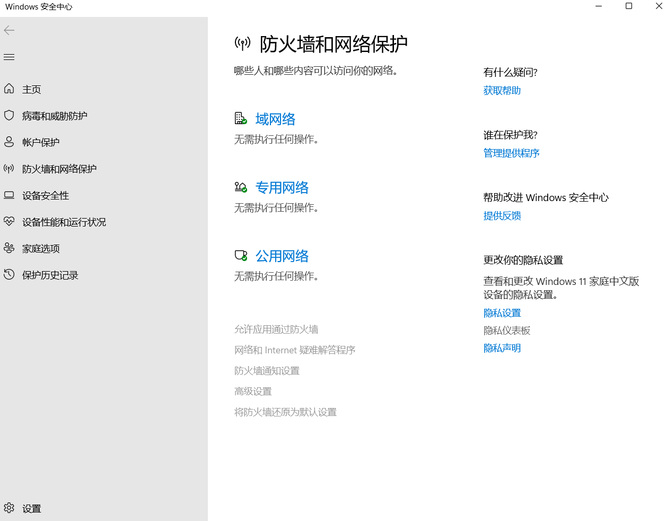Click the 有什么疑问? heading
This screenshot has width=666, height=521.
tap(510, 72)
